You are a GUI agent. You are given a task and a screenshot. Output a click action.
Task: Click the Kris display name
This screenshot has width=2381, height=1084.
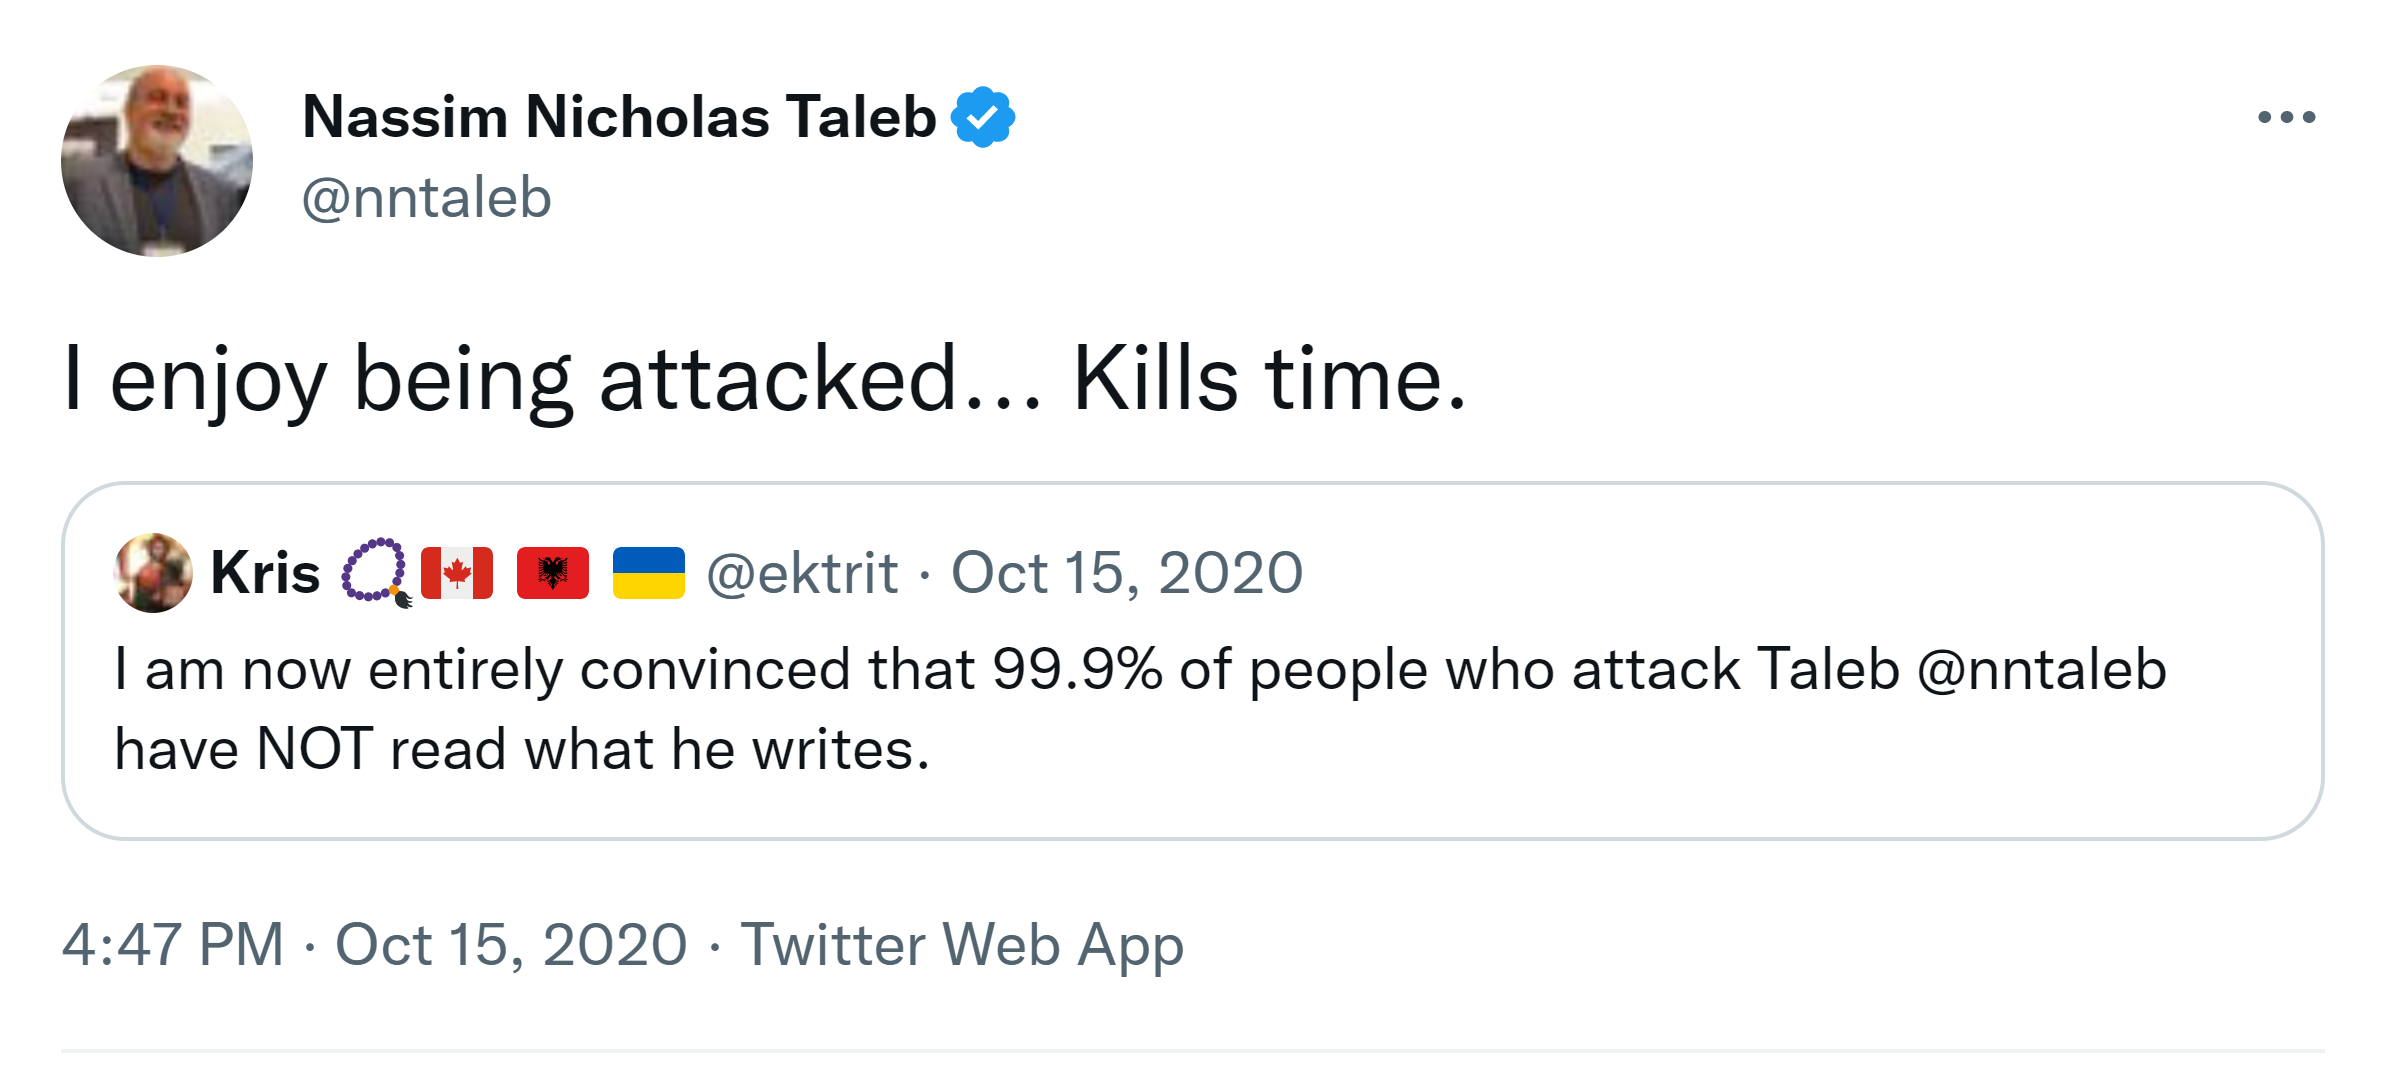pos(265,573)
